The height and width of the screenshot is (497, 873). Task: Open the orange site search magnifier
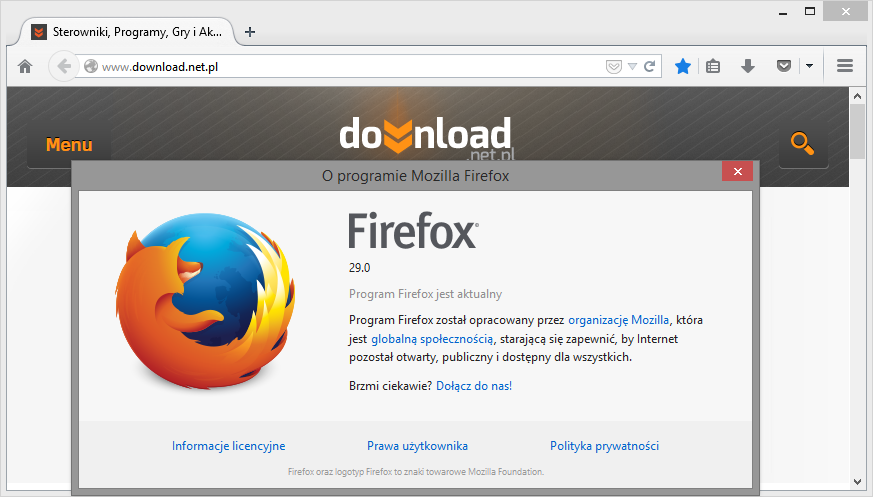pyautogui.click(x=802, y=144)
